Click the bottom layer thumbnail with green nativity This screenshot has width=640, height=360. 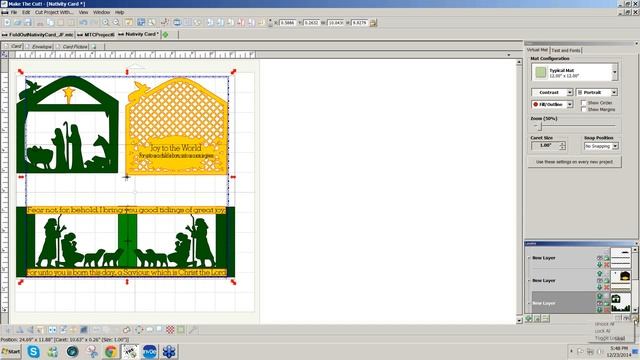tap(620, 303)
